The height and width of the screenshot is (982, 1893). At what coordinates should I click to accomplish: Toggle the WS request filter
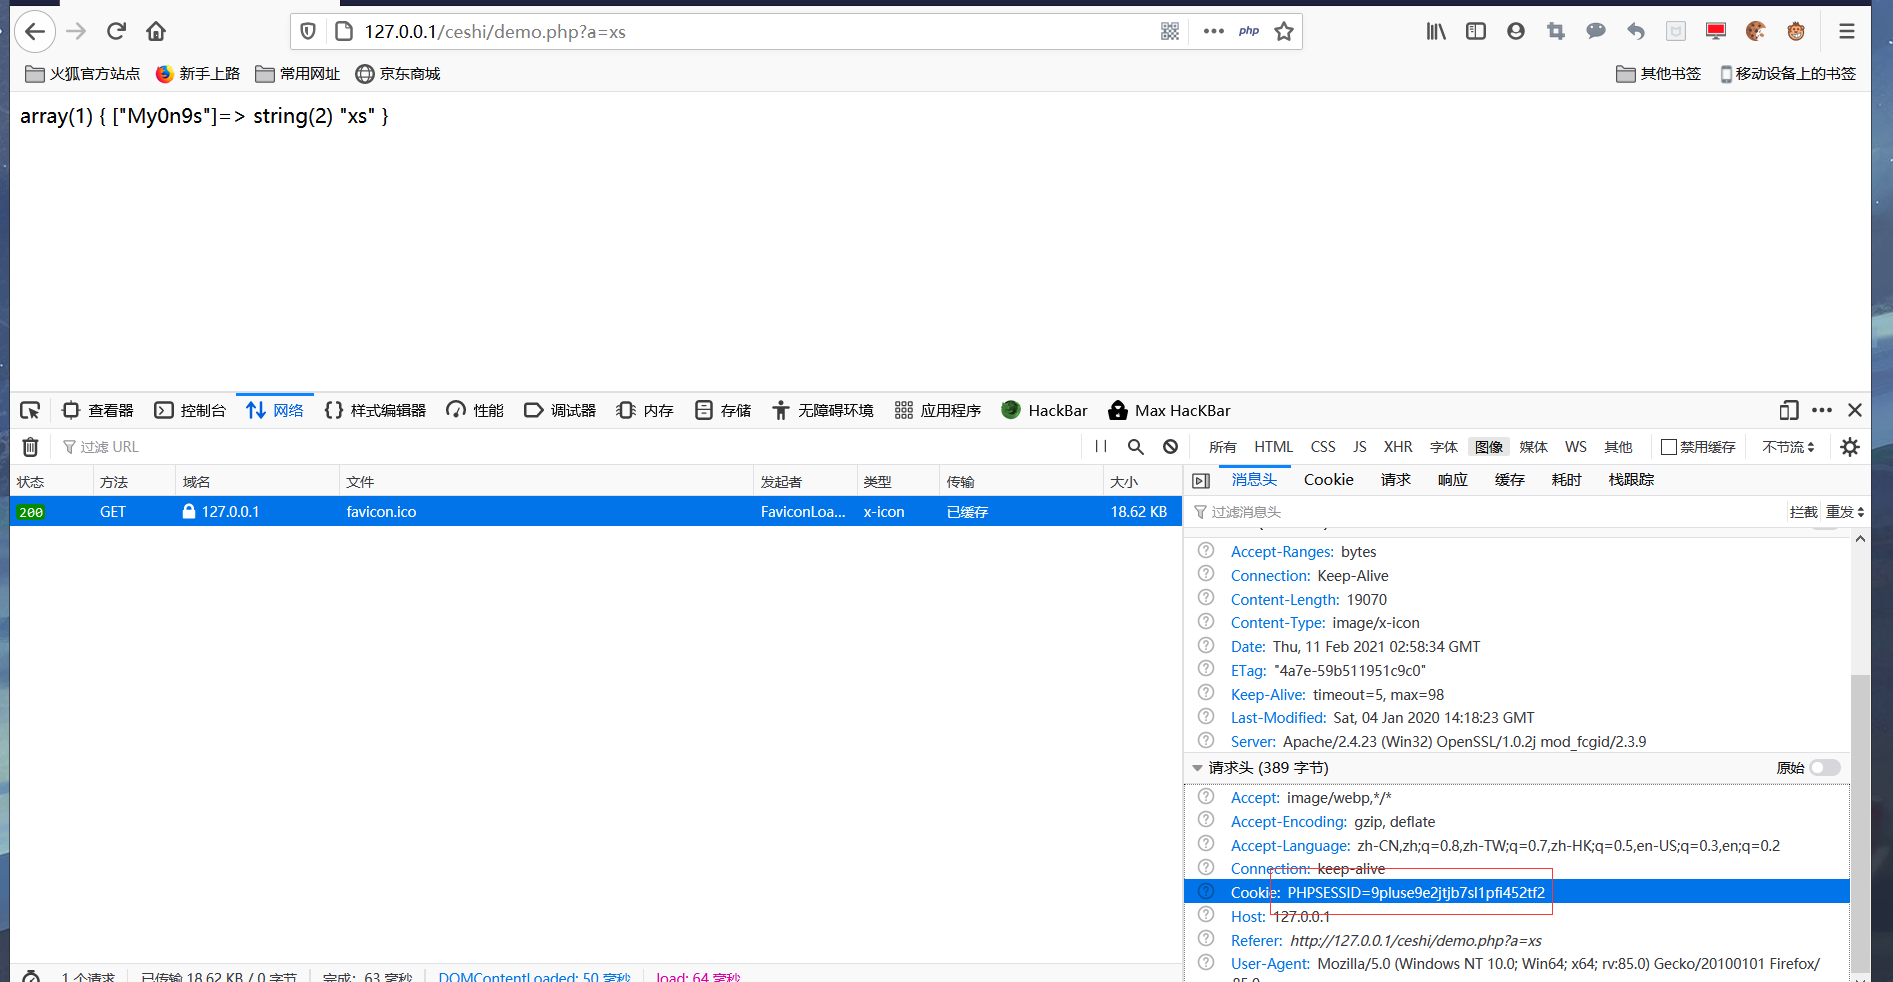point(1576,447)
